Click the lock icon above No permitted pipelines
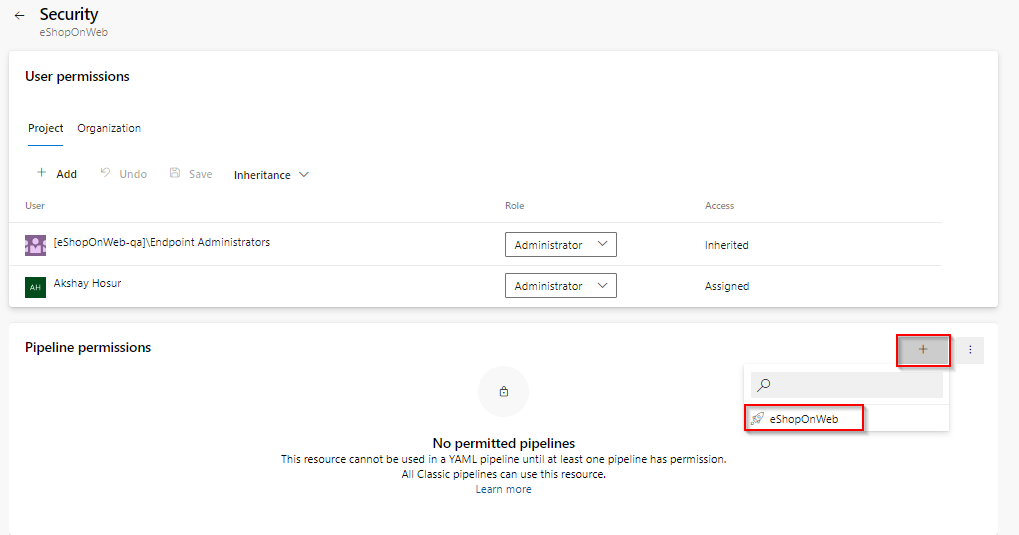The image size is (1019, 535). click(x=504, y=391)
